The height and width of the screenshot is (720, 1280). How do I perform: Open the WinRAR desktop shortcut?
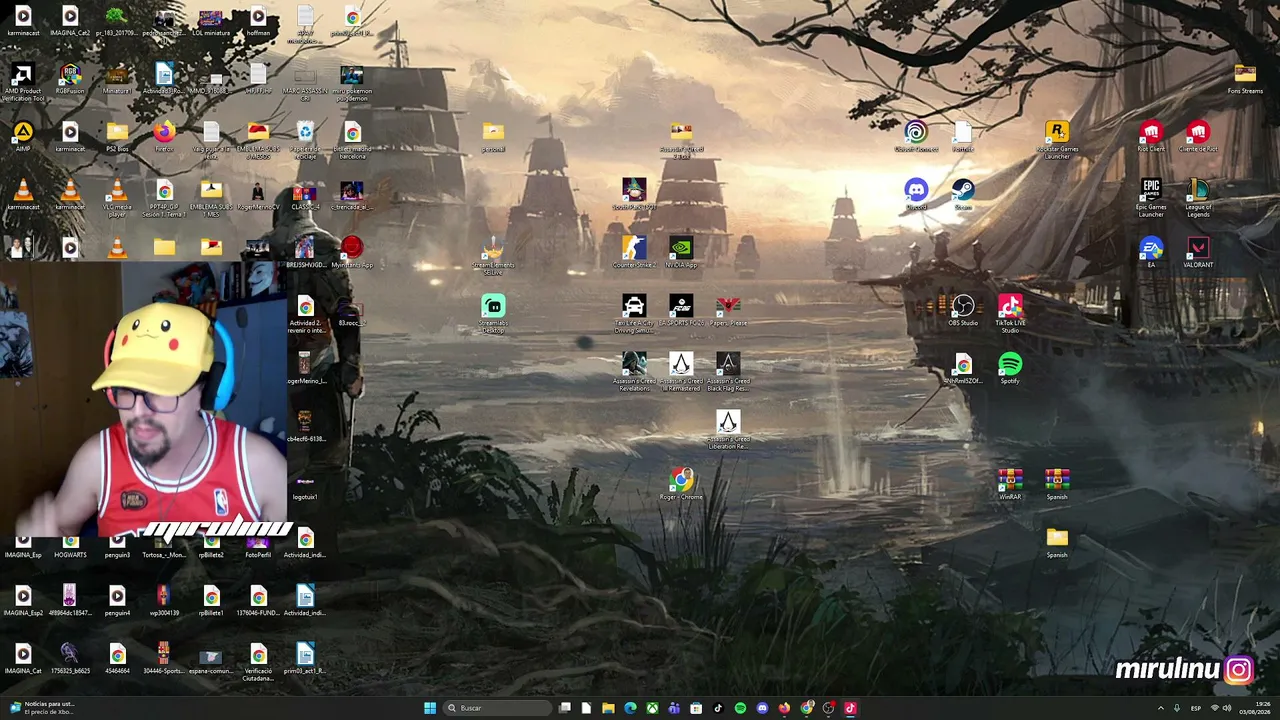click(x=1010, y=486)
